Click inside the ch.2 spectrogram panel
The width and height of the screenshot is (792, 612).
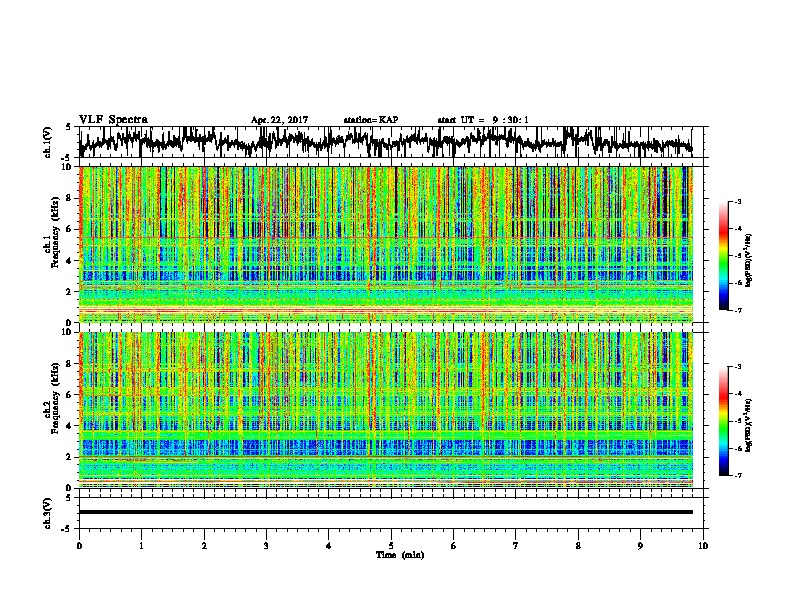(386, 410)
